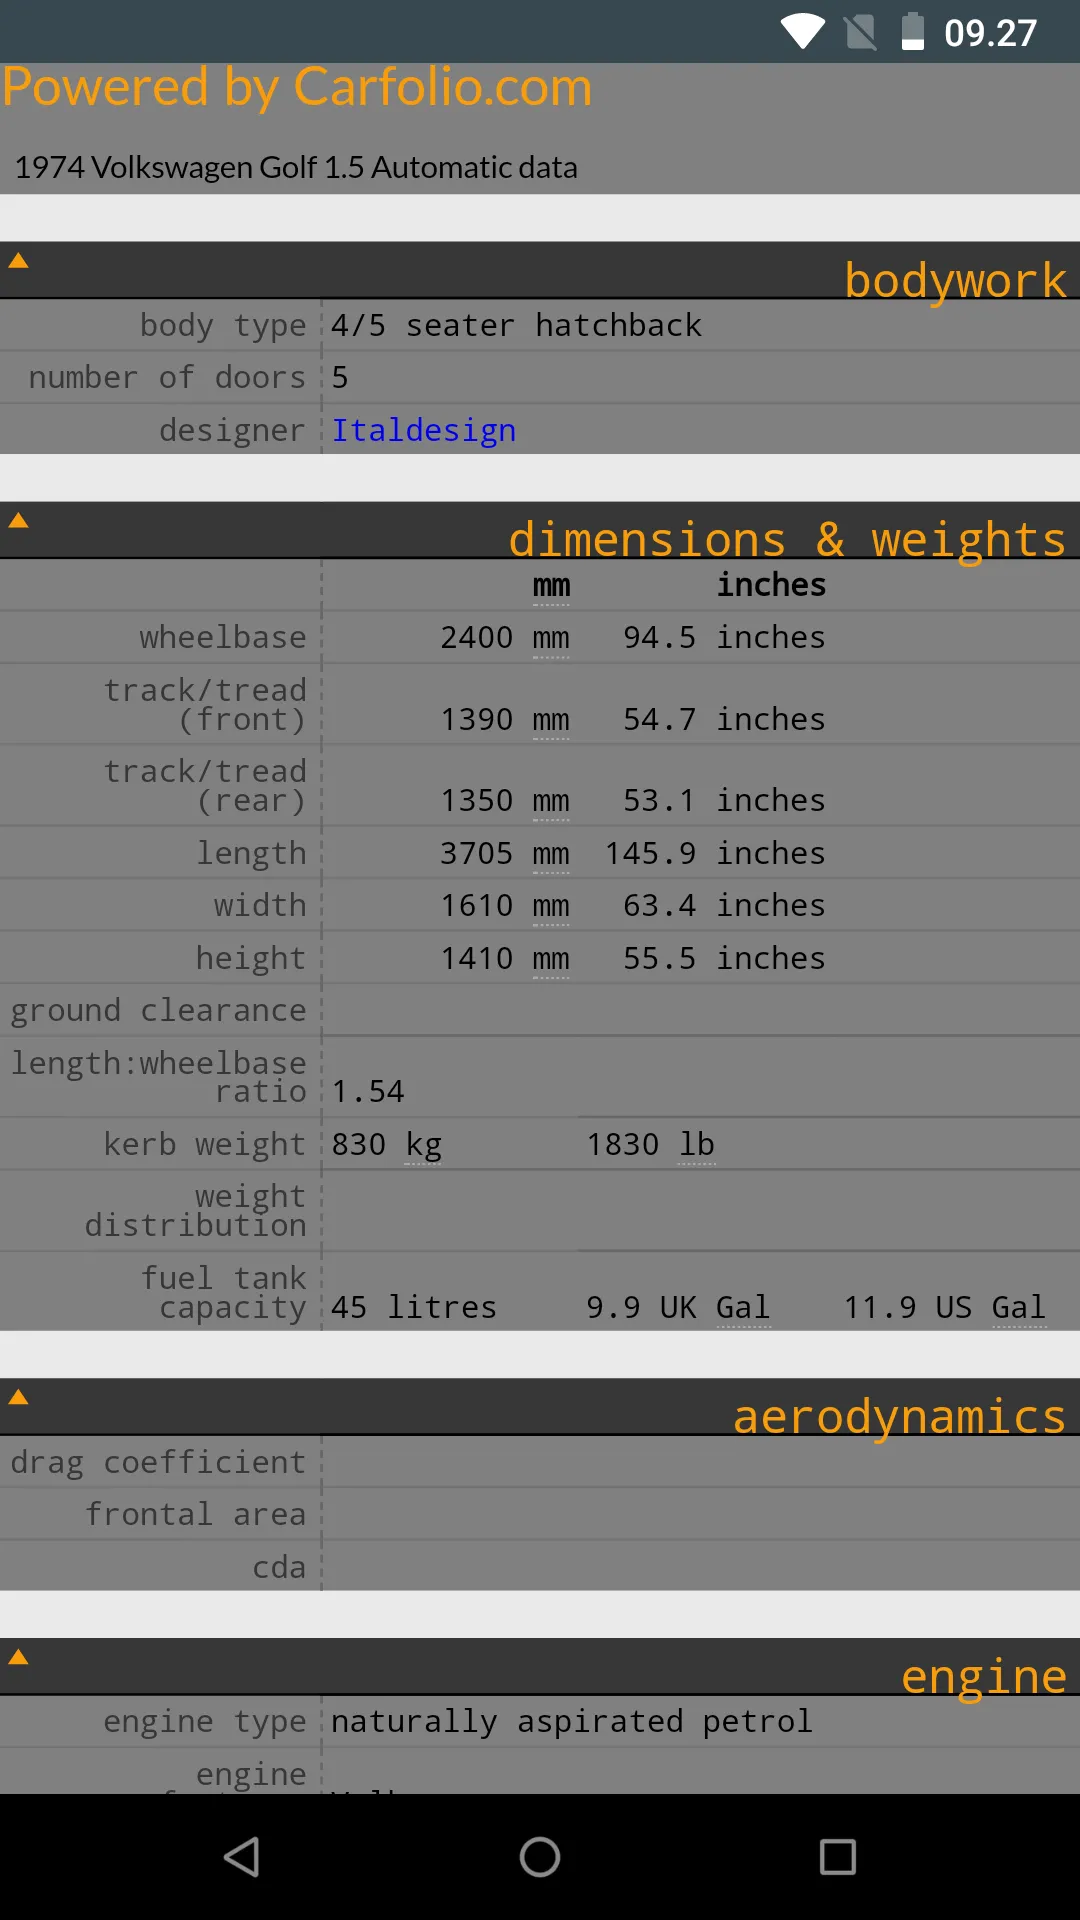The height and width of the screenshot is (1920, 1080).
Task: Select the kerb weight row label
Action: coord(205,1145)
